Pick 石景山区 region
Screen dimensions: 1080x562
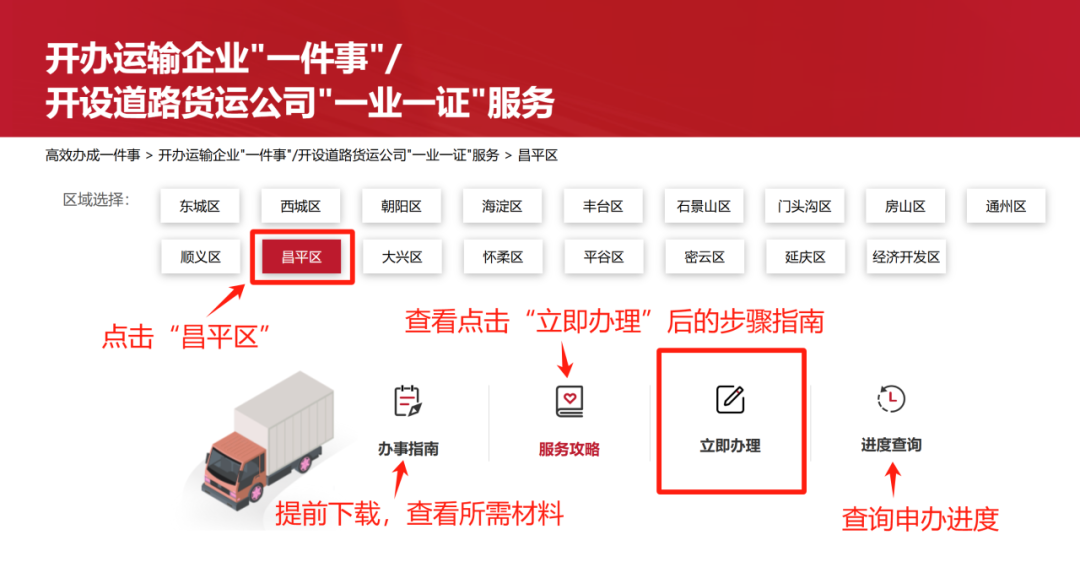point(703,206)
